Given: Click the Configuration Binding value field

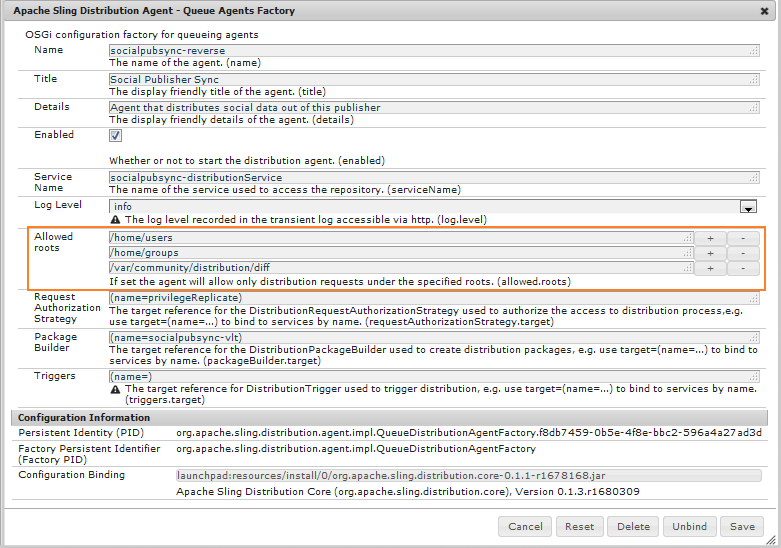Looking at the screenshot, I should tap(468, 475).
